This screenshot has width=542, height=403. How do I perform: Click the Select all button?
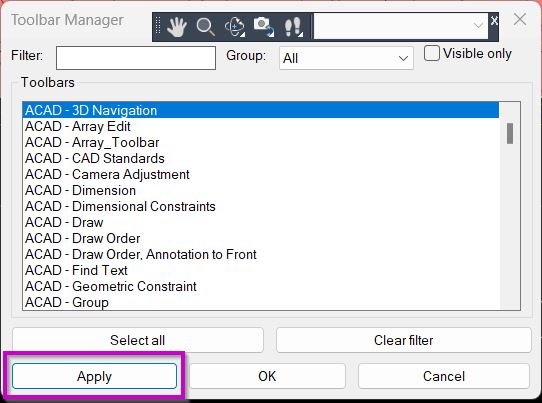(138, 340)
